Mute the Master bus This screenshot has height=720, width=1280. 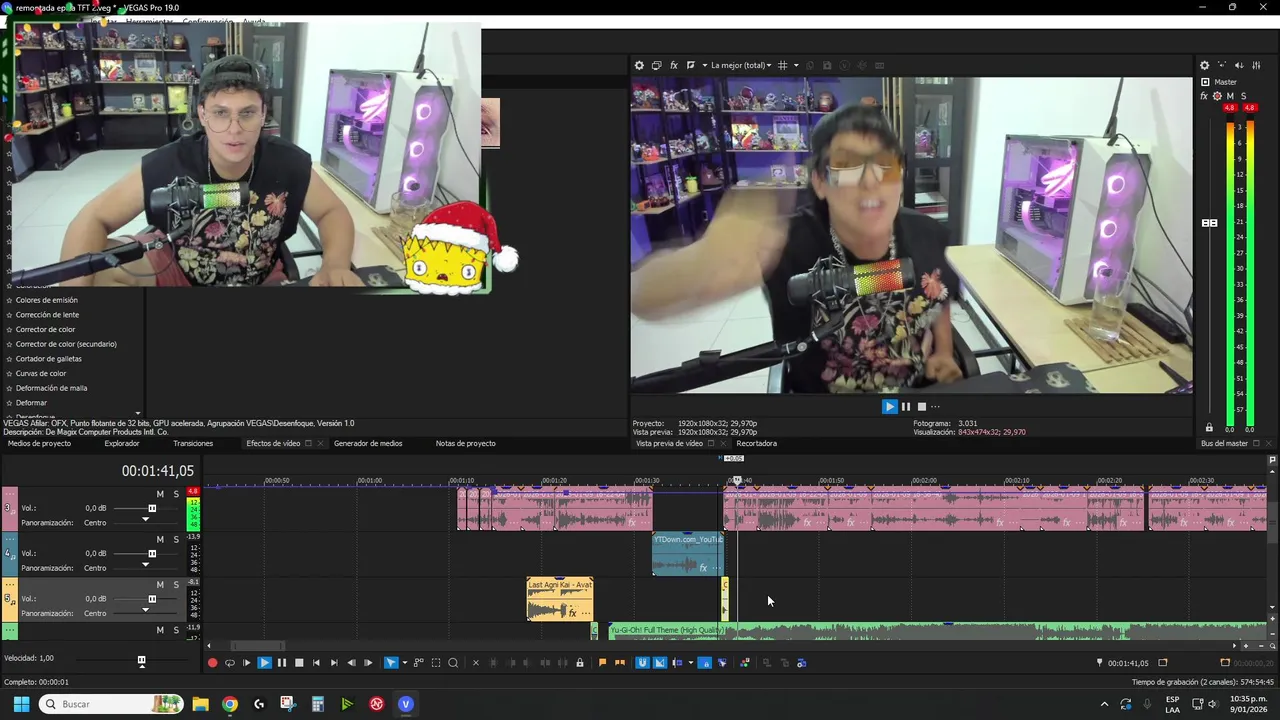(1230, 96)
